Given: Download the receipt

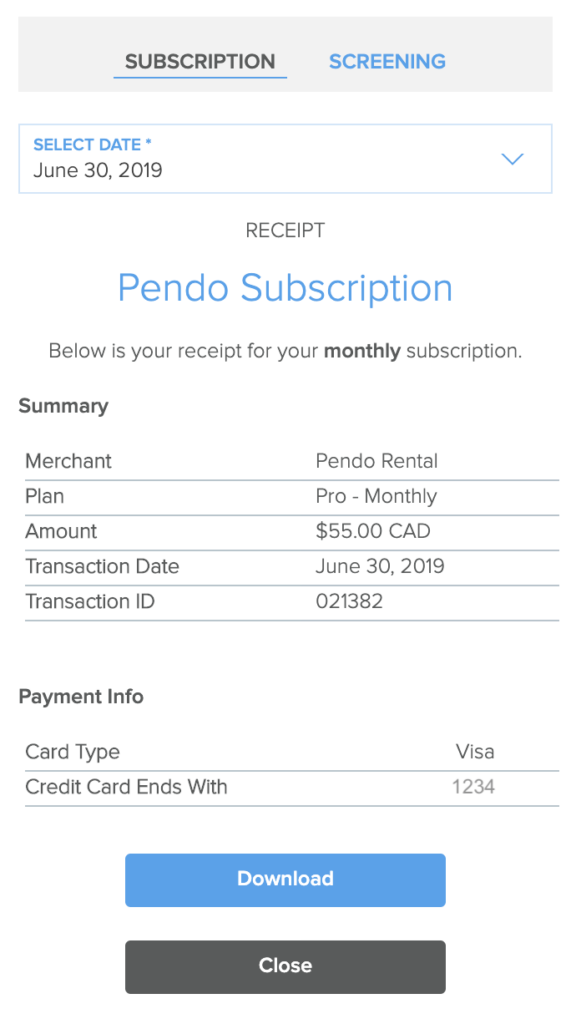Looking at the screenshot, I should pos(285,880).
